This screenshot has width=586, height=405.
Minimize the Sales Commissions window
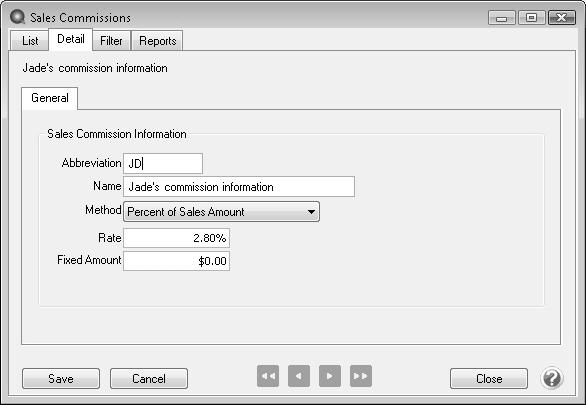point(502,18)
